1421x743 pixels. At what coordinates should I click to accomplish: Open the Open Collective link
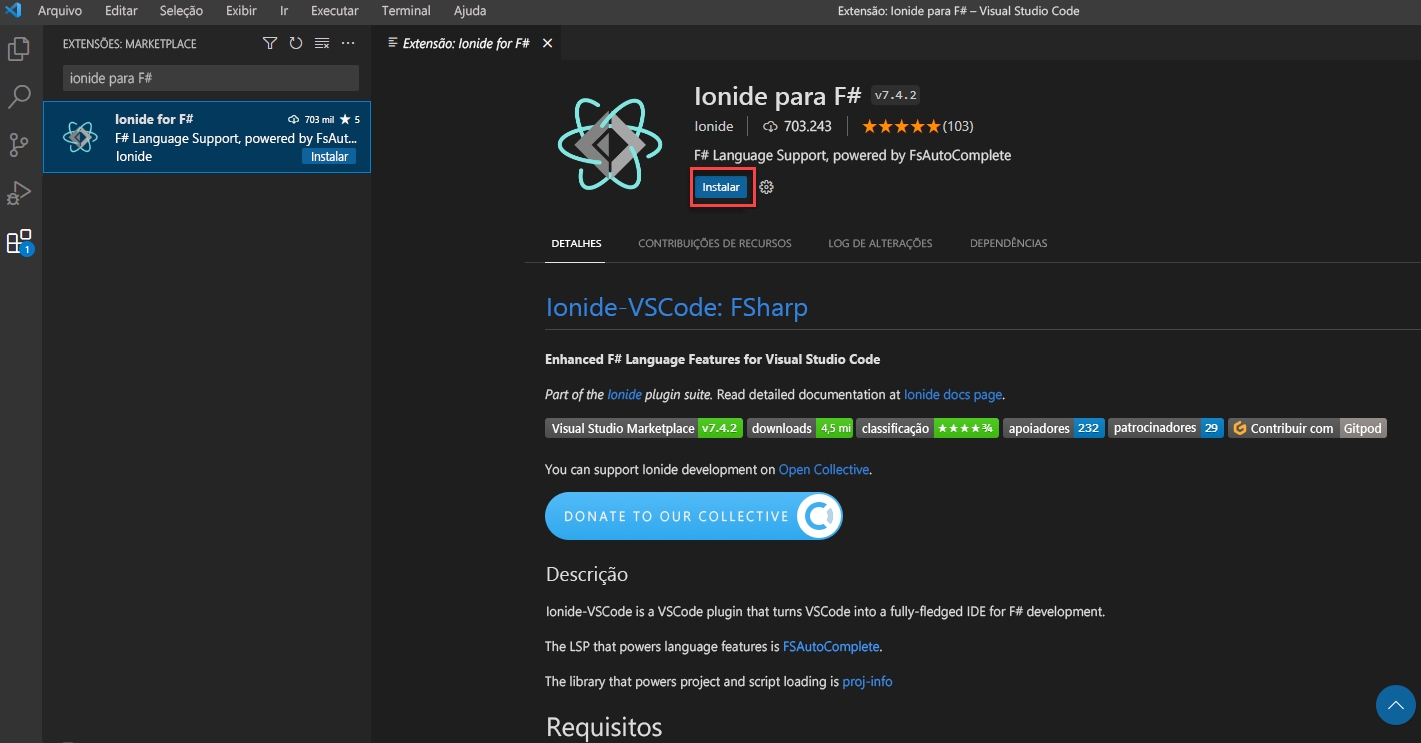pos(823,468)
